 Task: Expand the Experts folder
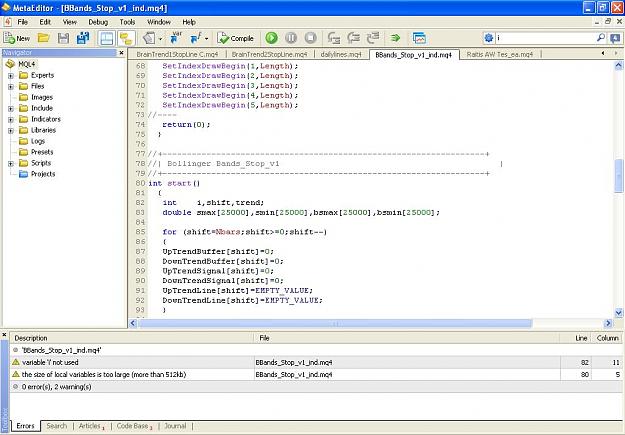[x=11, y=75]
